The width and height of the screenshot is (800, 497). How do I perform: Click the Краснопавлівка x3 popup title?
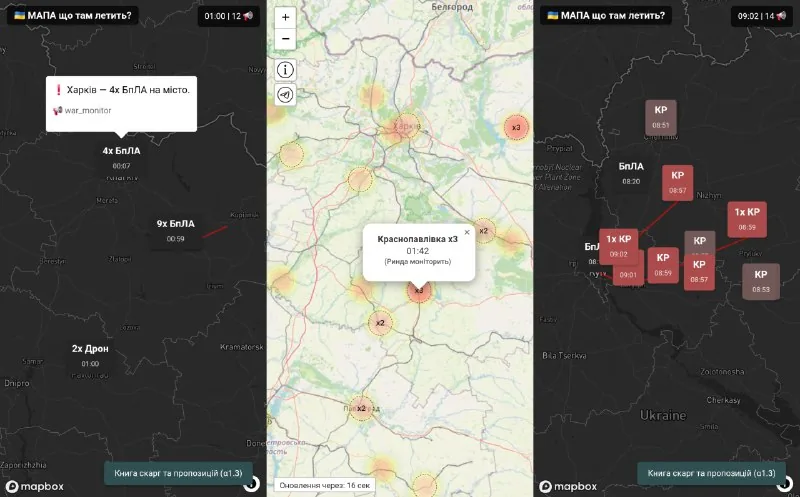point(418,239)
